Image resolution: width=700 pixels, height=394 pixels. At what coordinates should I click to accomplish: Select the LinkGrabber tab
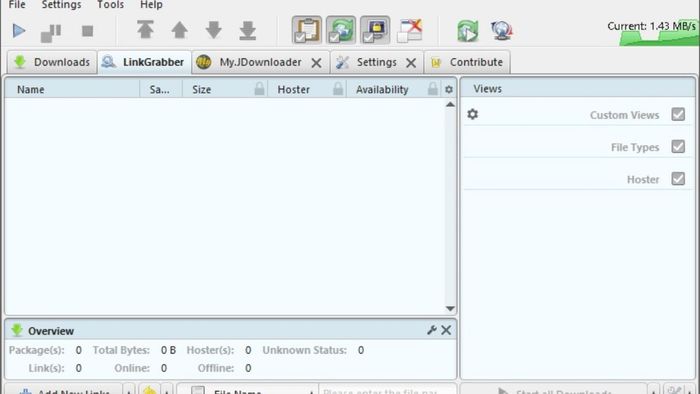click(144, 62)
